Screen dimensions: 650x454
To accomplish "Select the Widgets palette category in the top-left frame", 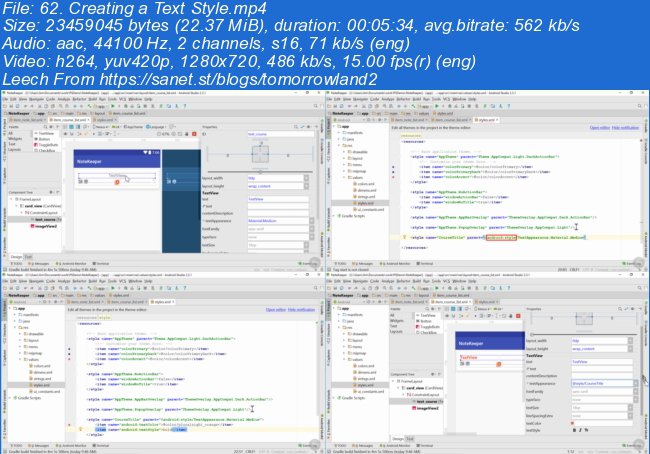I will tap(15, 138).
